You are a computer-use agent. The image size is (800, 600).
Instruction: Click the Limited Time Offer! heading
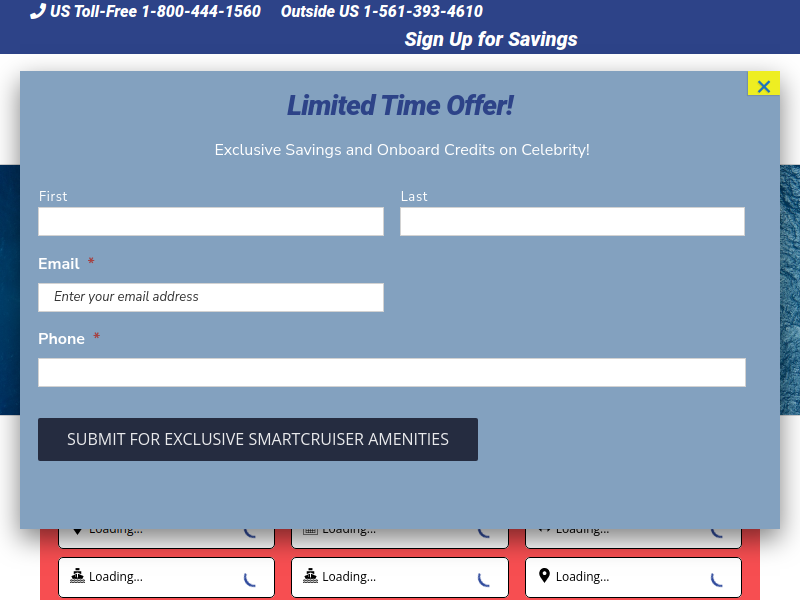(x=400, y=106)
